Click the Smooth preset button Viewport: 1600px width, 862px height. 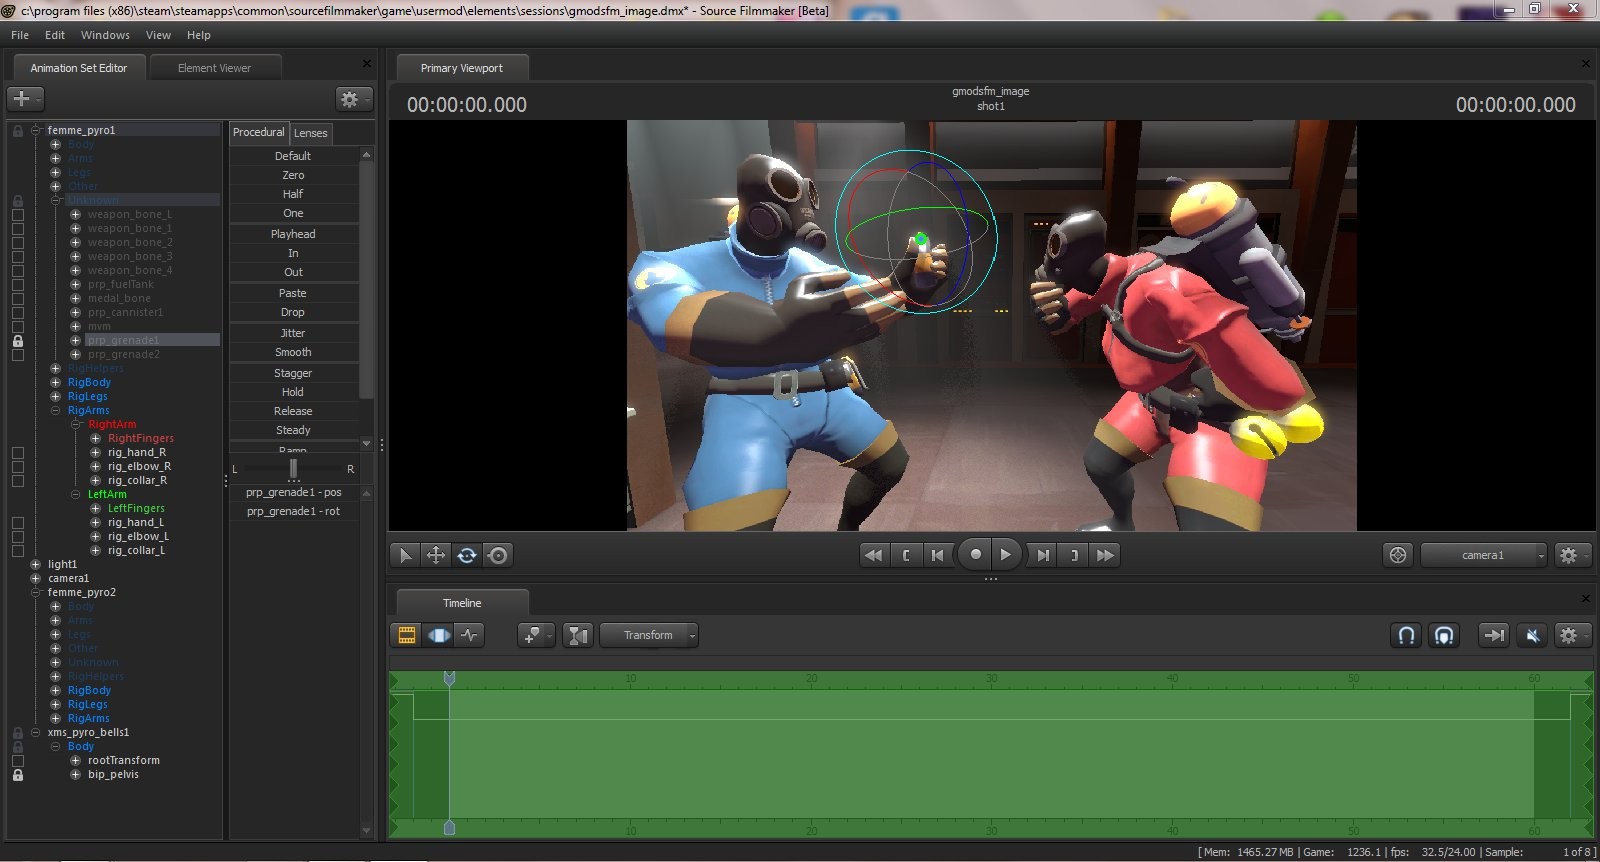[293, 352]
